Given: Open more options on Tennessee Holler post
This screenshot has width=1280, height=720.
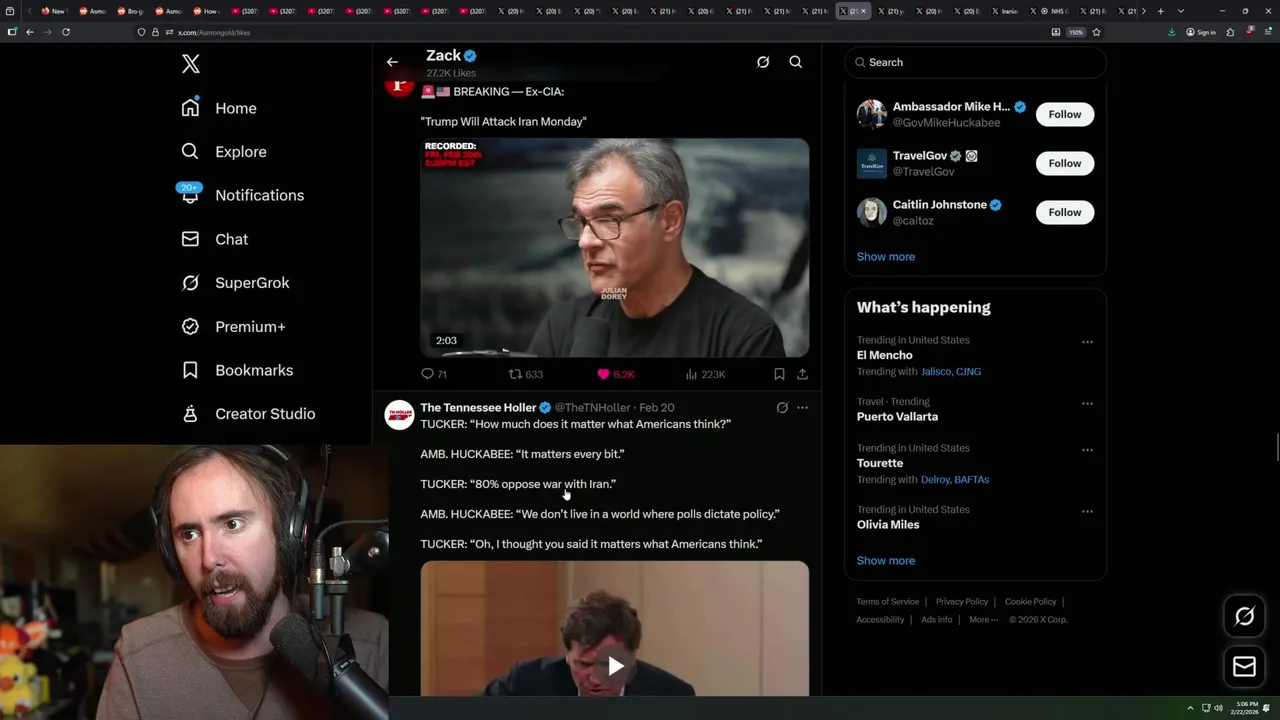Looking at the screenshot, I should 802,408.
